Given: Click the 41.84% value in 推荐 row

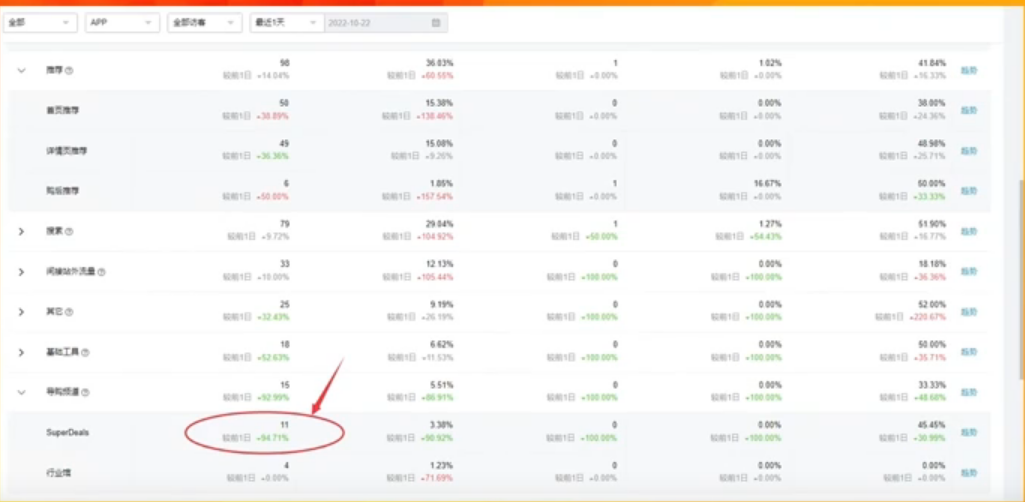Looking at the screenshot, I should [931, 63].
